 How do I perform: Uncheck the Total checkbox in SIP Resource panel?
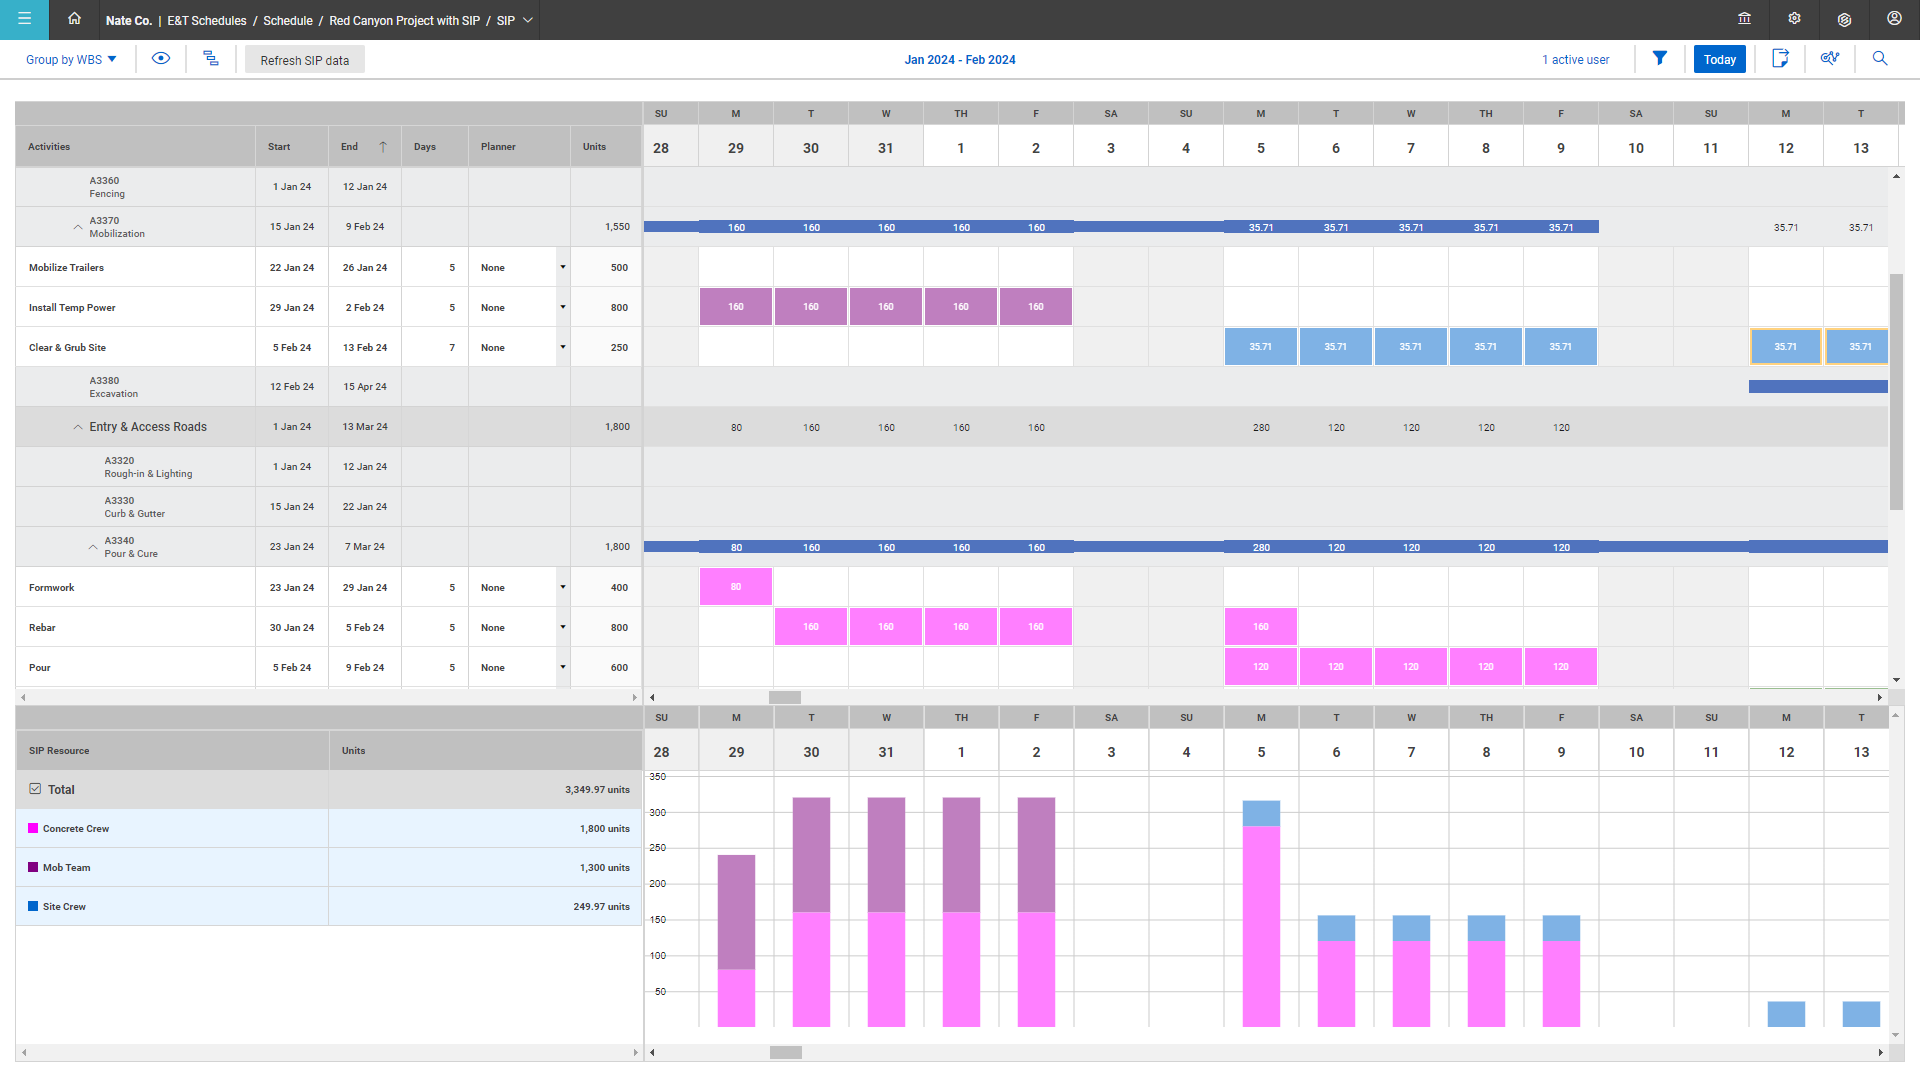[x=35, y=789]
